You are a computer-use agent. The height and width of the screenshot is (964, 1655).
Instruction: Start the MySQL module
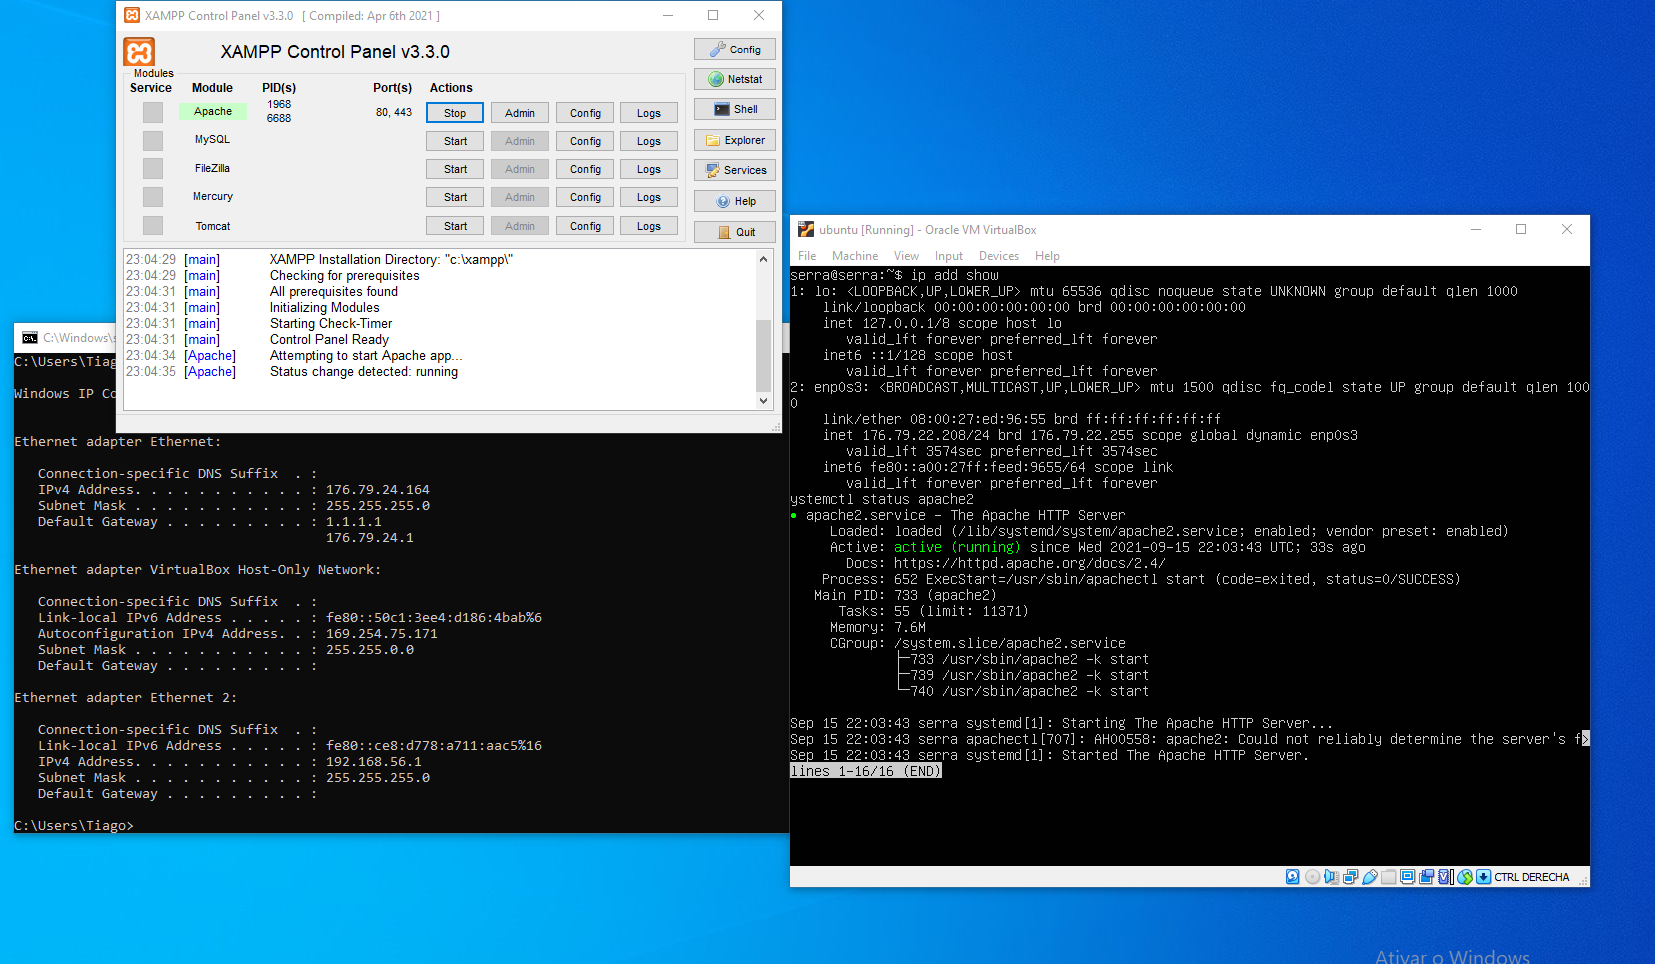click(455, 141)
